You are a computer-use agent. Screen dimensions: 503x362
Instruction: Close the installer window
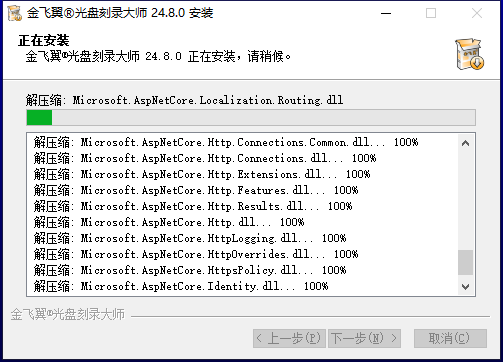[x=477, y=13]
